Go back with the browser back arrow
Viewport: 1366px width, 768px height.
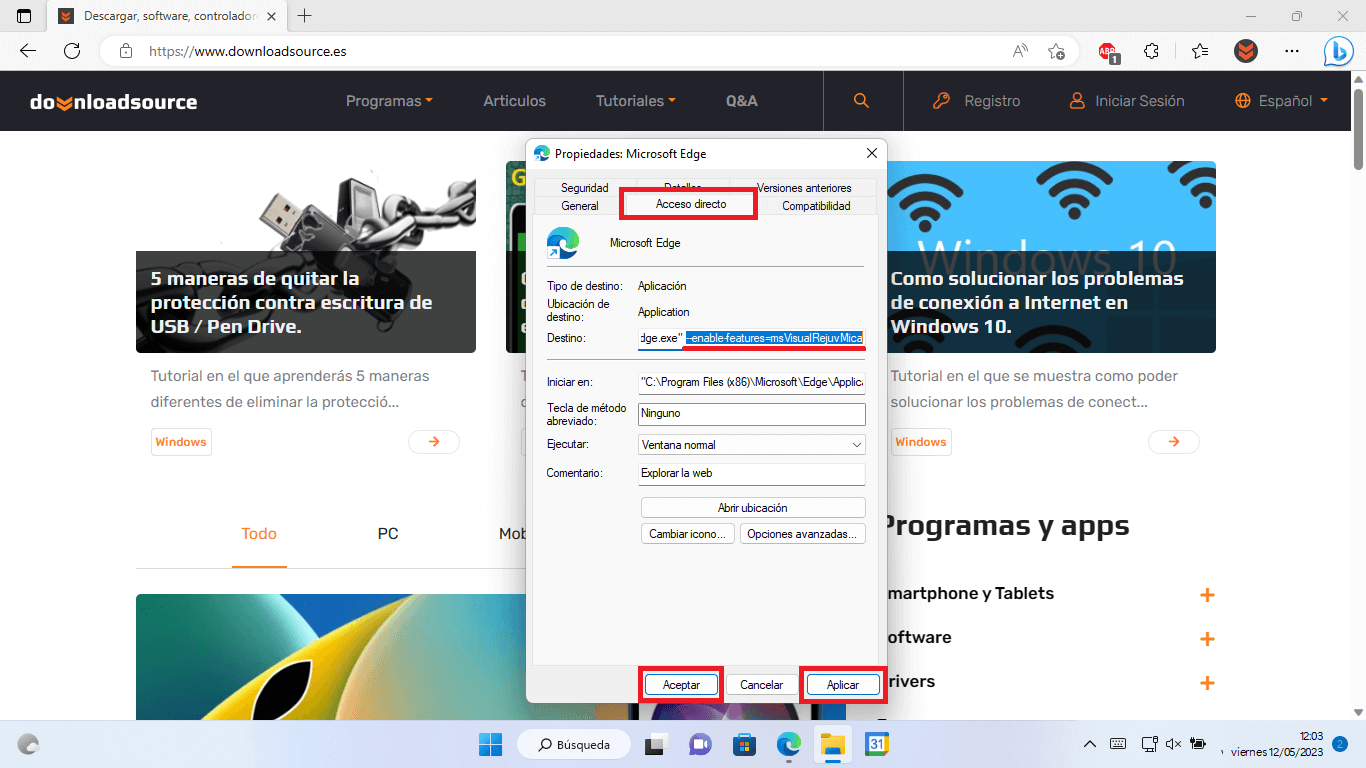28,51
